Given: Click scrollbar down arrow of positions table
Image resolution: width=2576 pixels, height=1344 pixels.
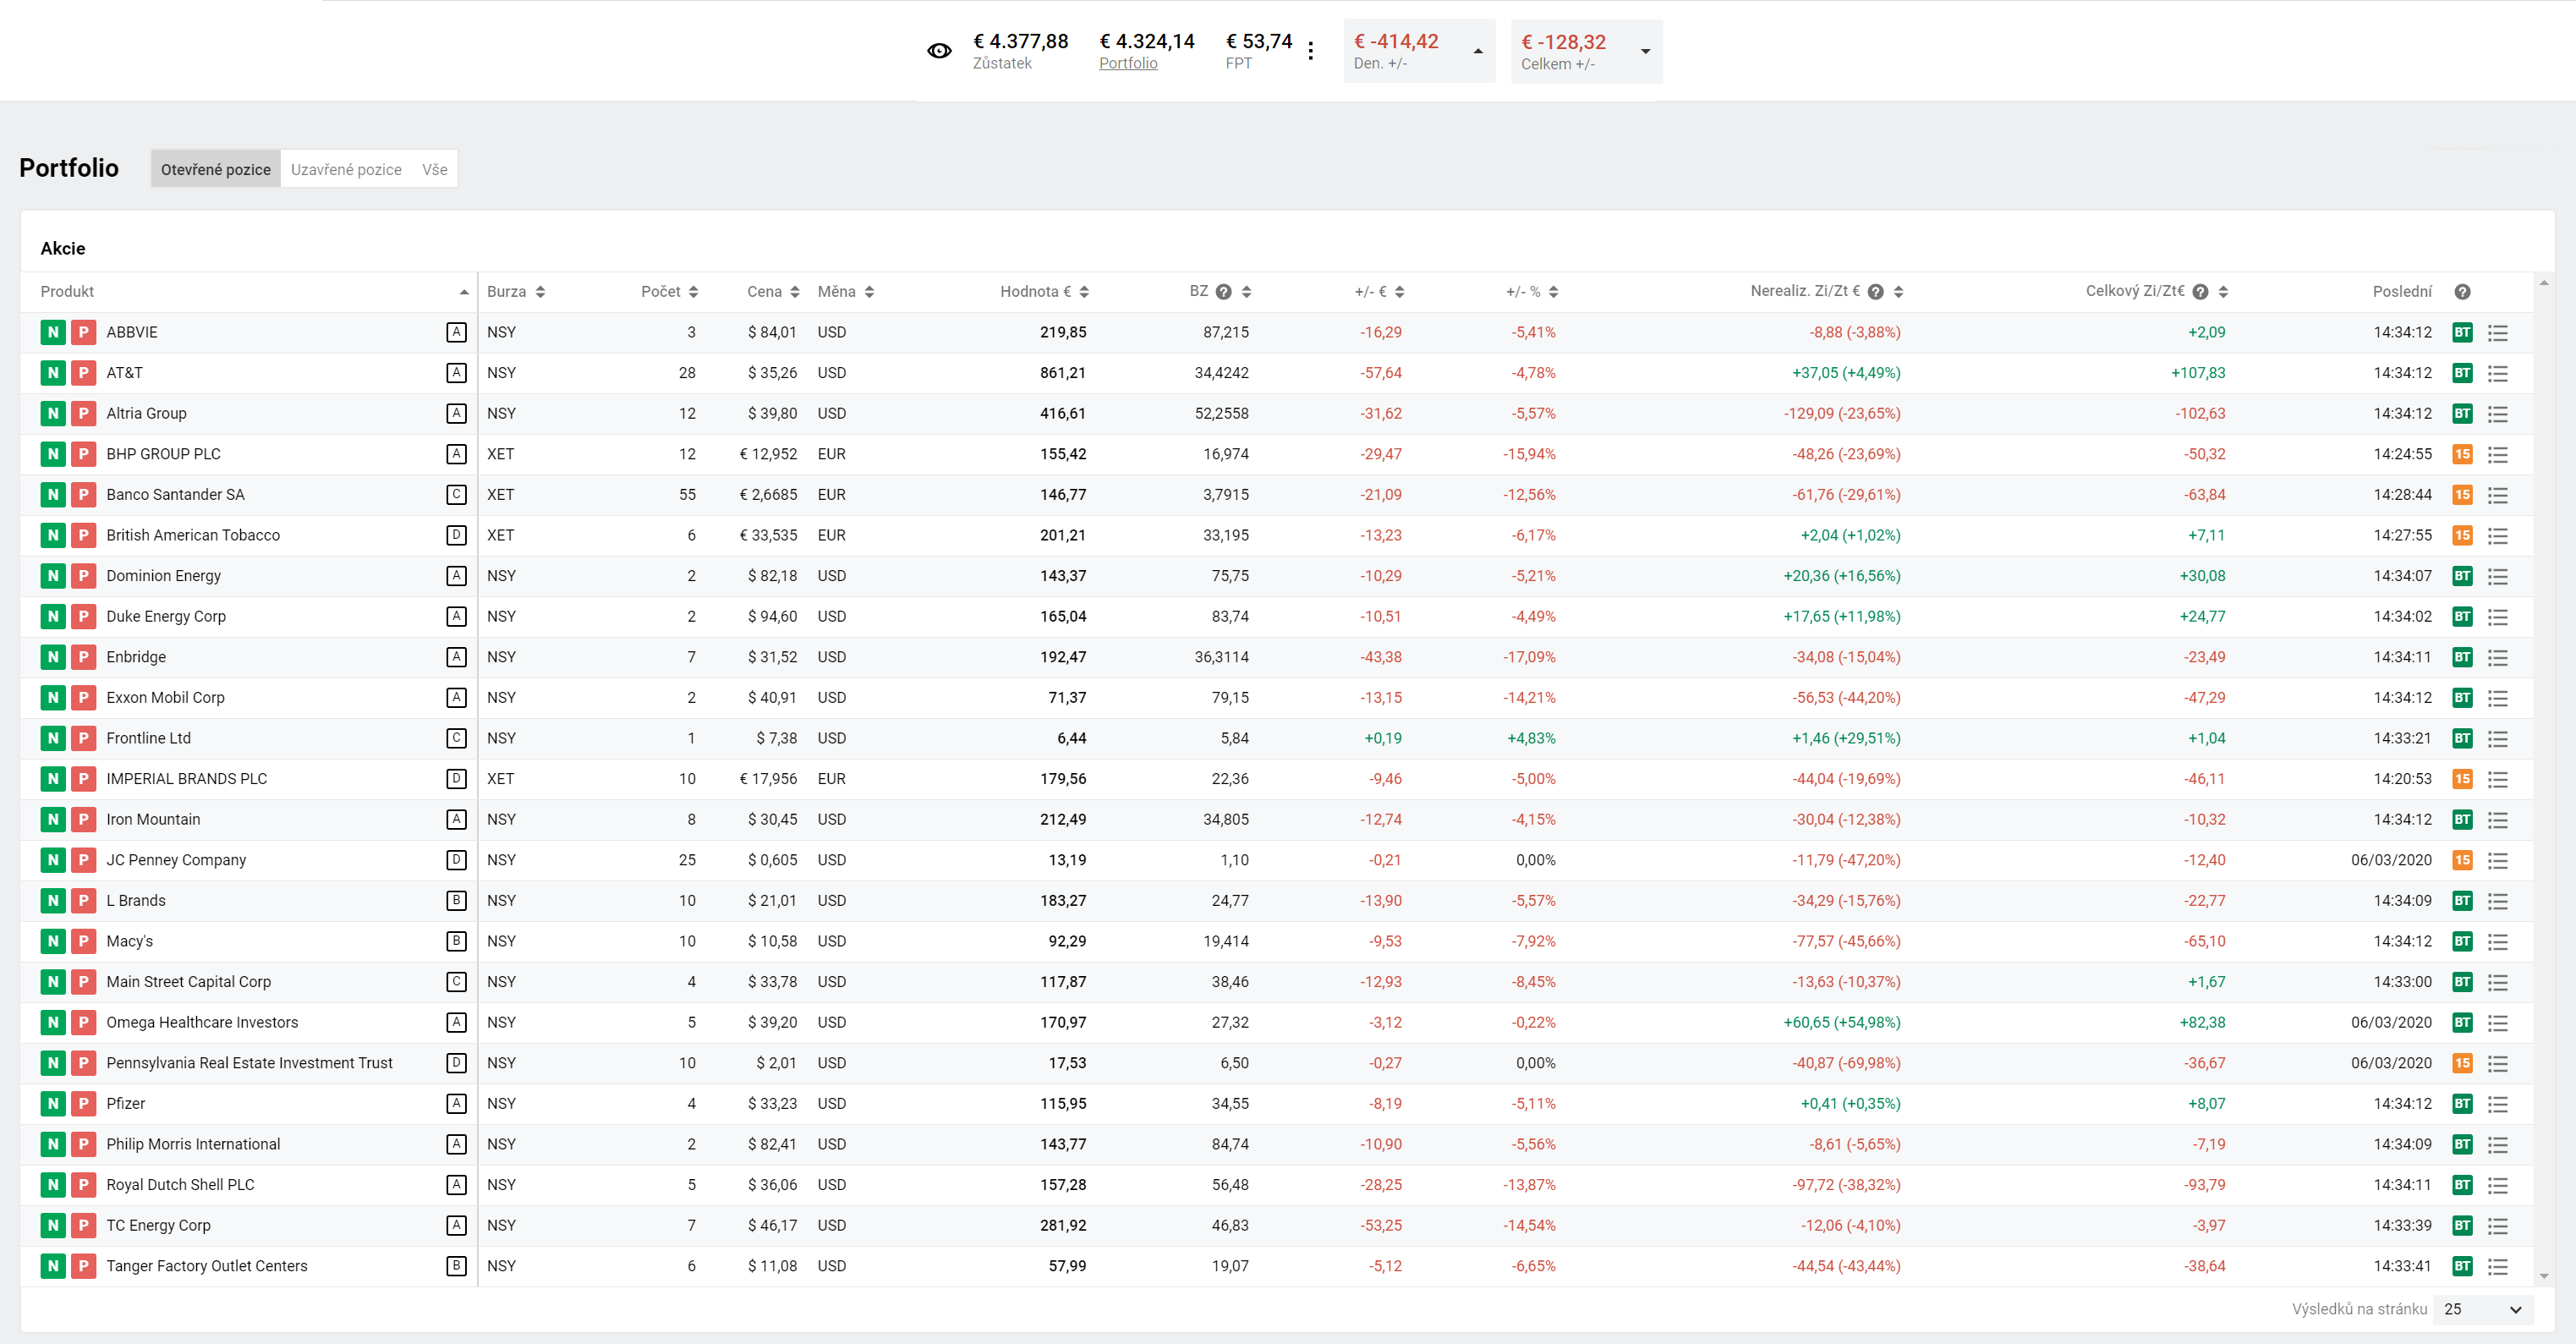Looking at the screenshot, I should pyautogui.click(x=2544, y=1276).
